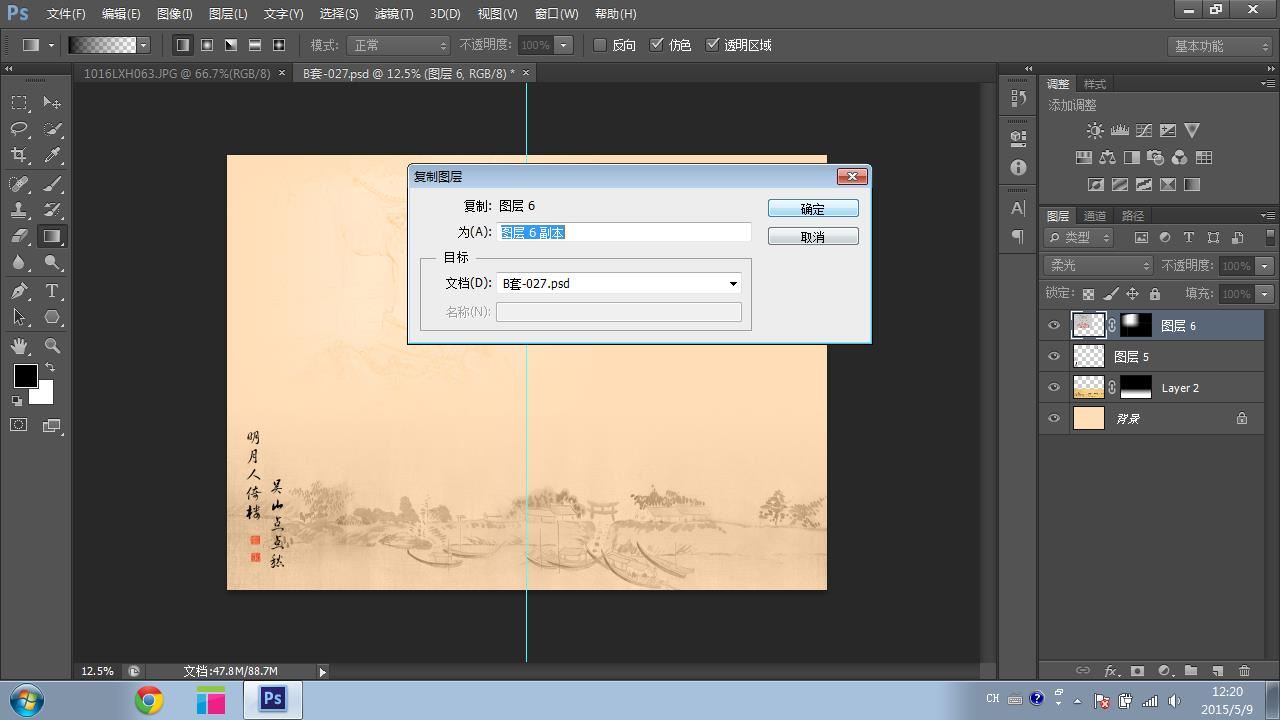Add a Curves adjustment
The height and width of the screenshot is (720, 1280).
tap(1144, 131)
